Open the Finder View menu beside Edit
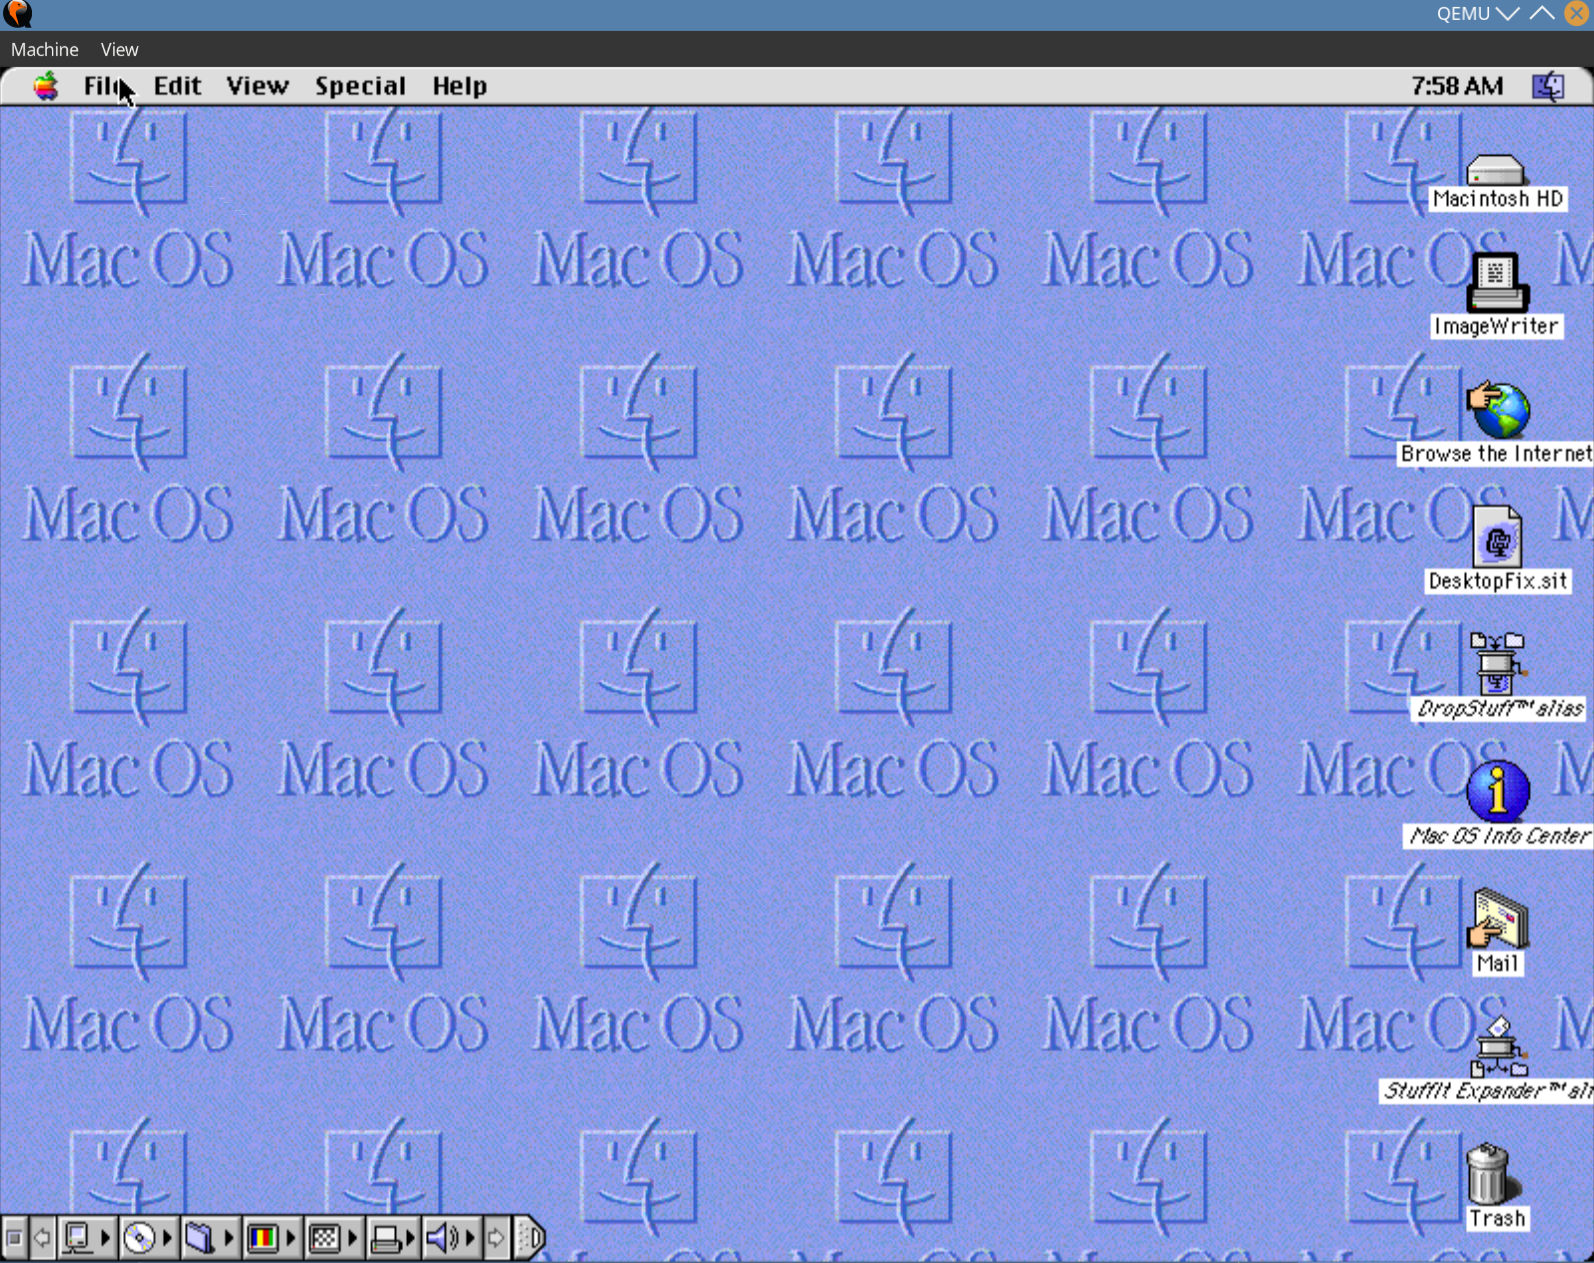Viewport: 1594px width, 1263px height. pos(258,86)
